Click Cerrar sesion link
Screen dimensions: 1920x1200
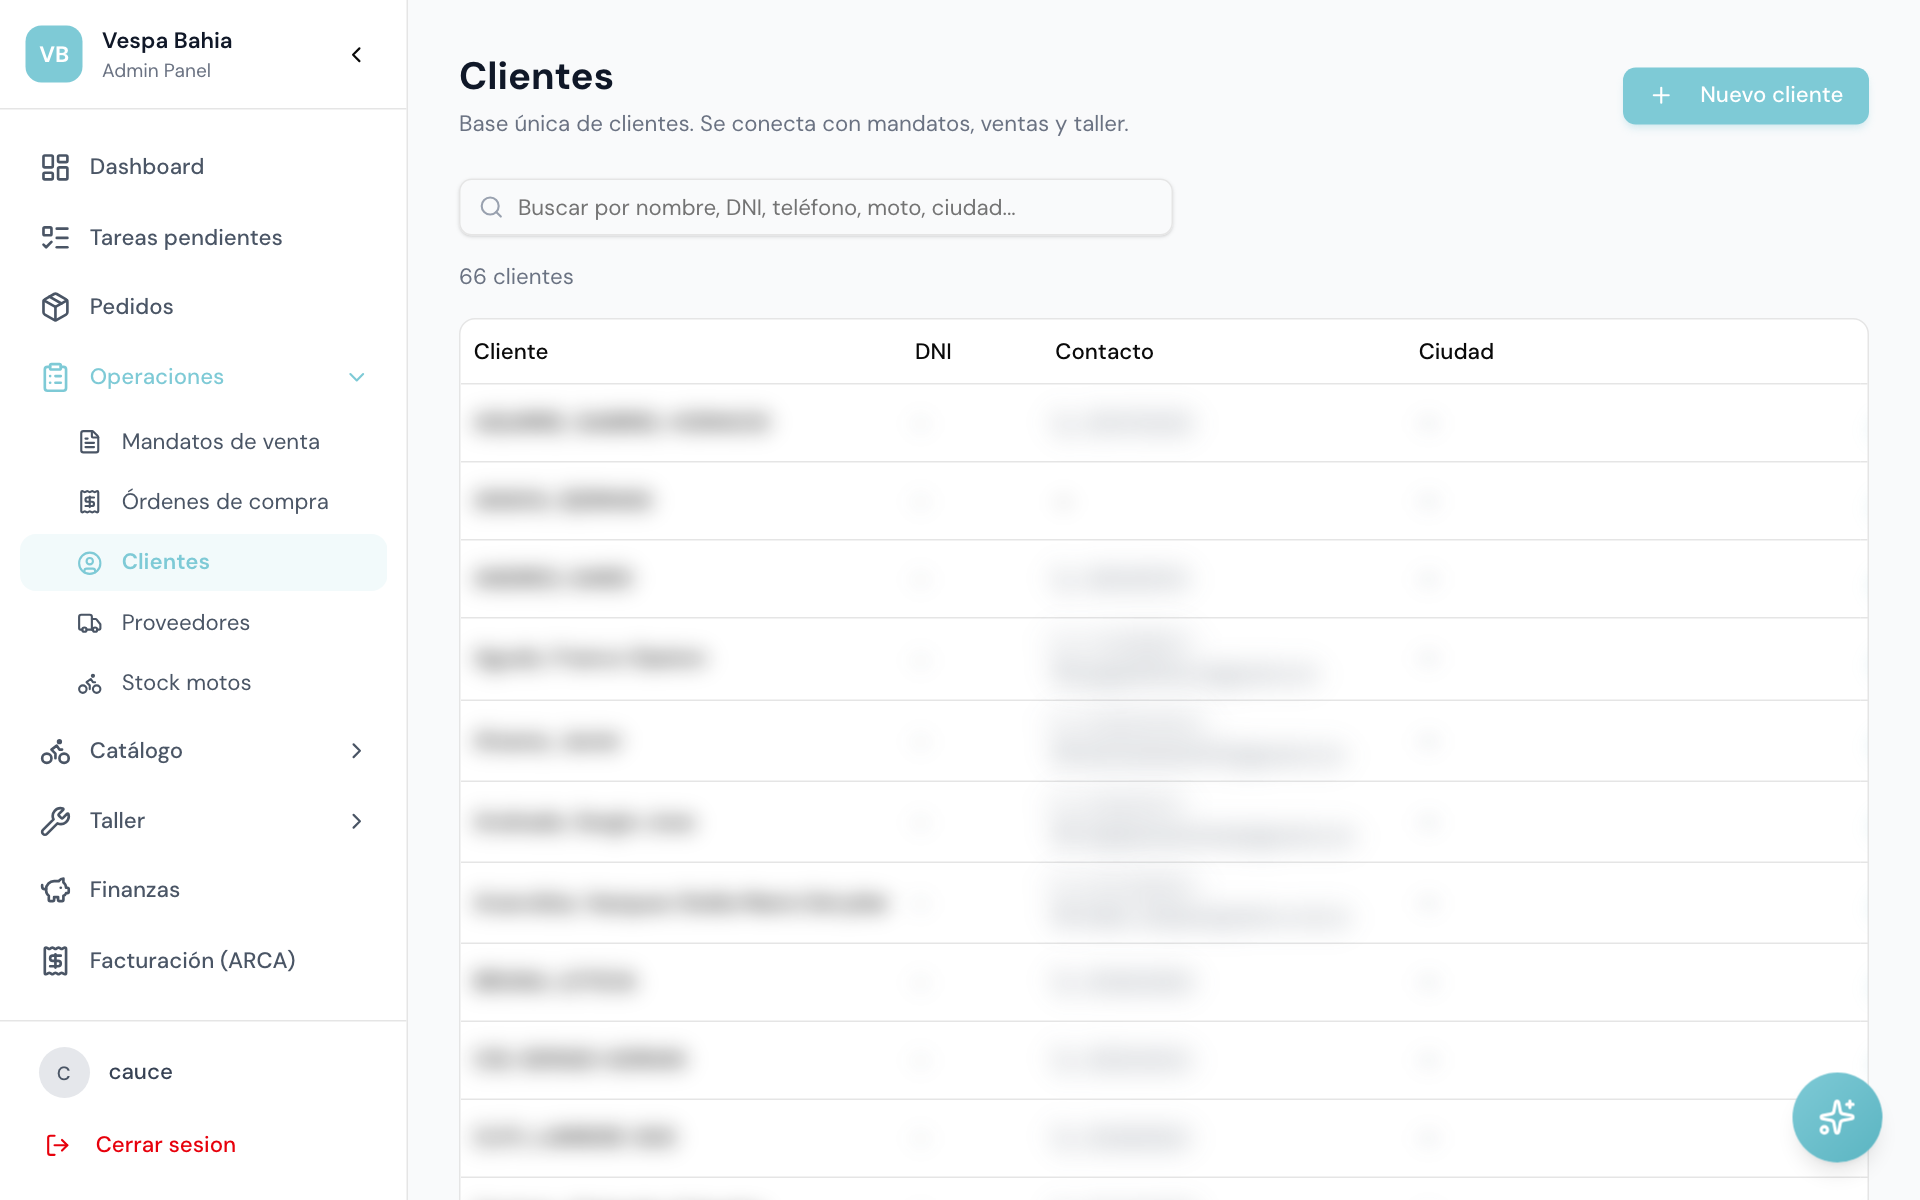[166, 1145]
